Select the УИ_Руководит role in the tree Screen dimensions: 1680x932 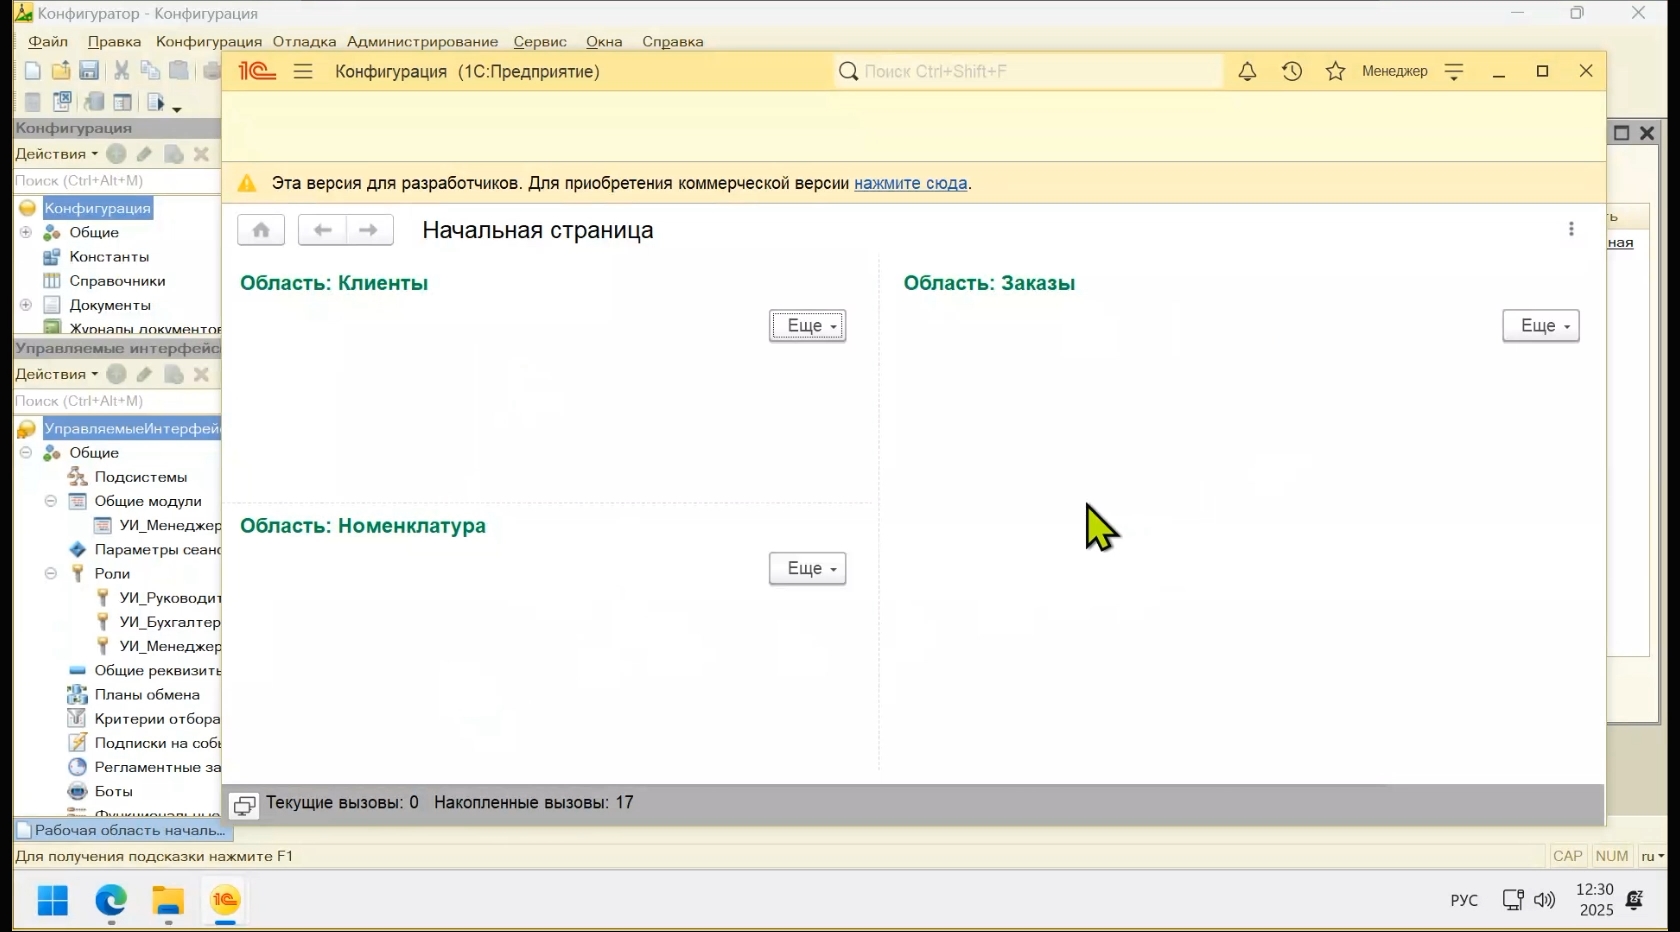tap(170, 598)
